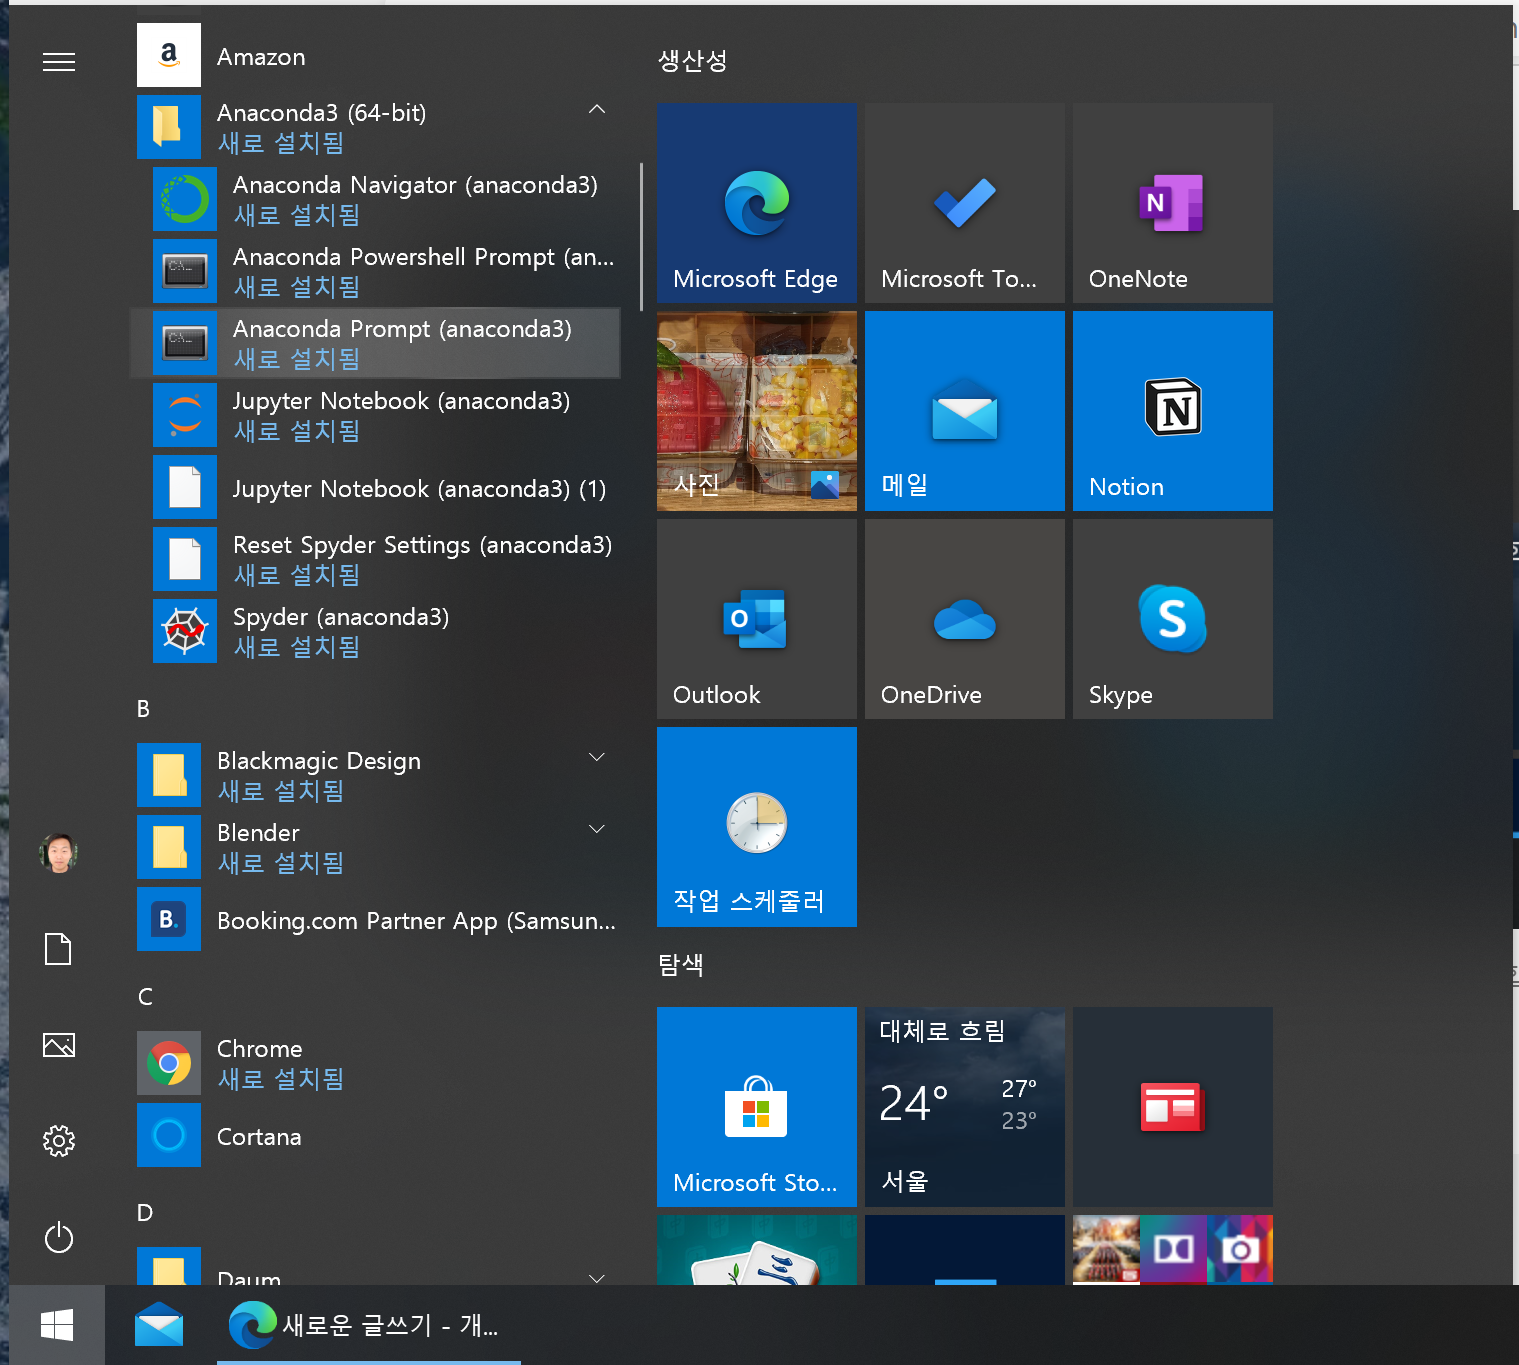Open Settings via the gear icon
The image size is (1519, 1365).
click(59, 1141)
